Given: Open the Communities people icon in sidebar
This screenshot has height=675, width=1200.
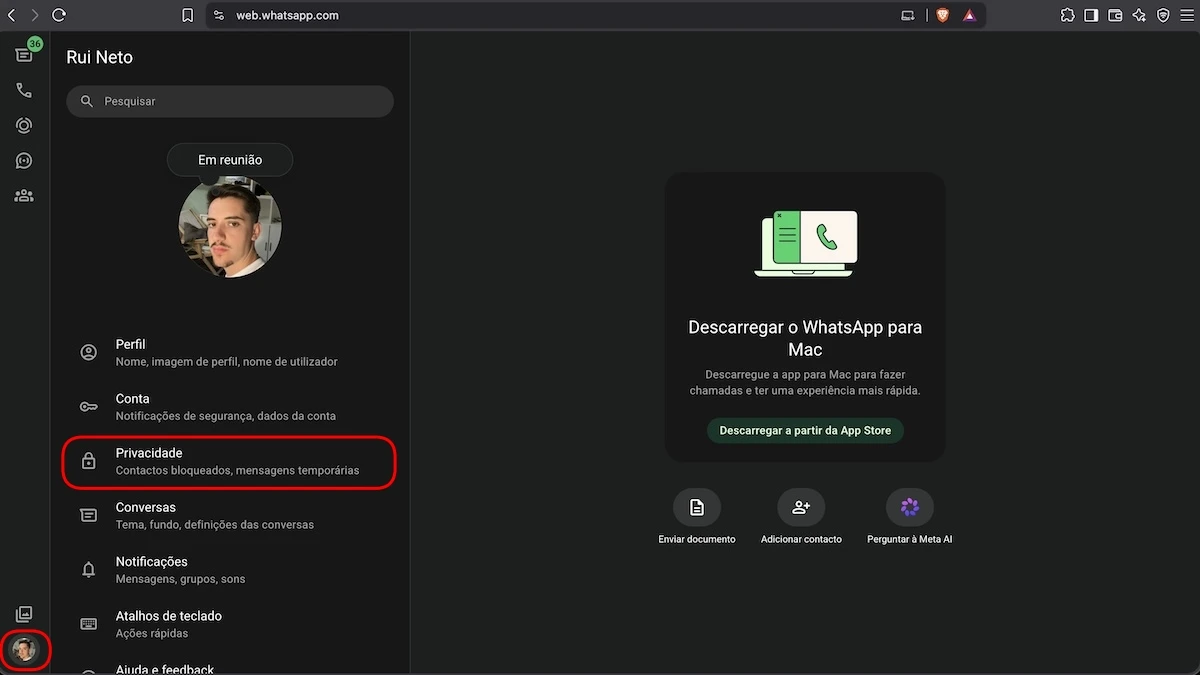Looking at the screenshot, I should point(24,196).
